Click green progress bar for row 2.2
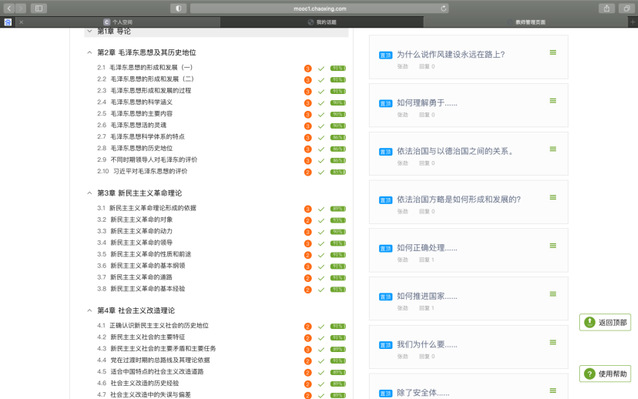638x399 pixels. (338, 80)
